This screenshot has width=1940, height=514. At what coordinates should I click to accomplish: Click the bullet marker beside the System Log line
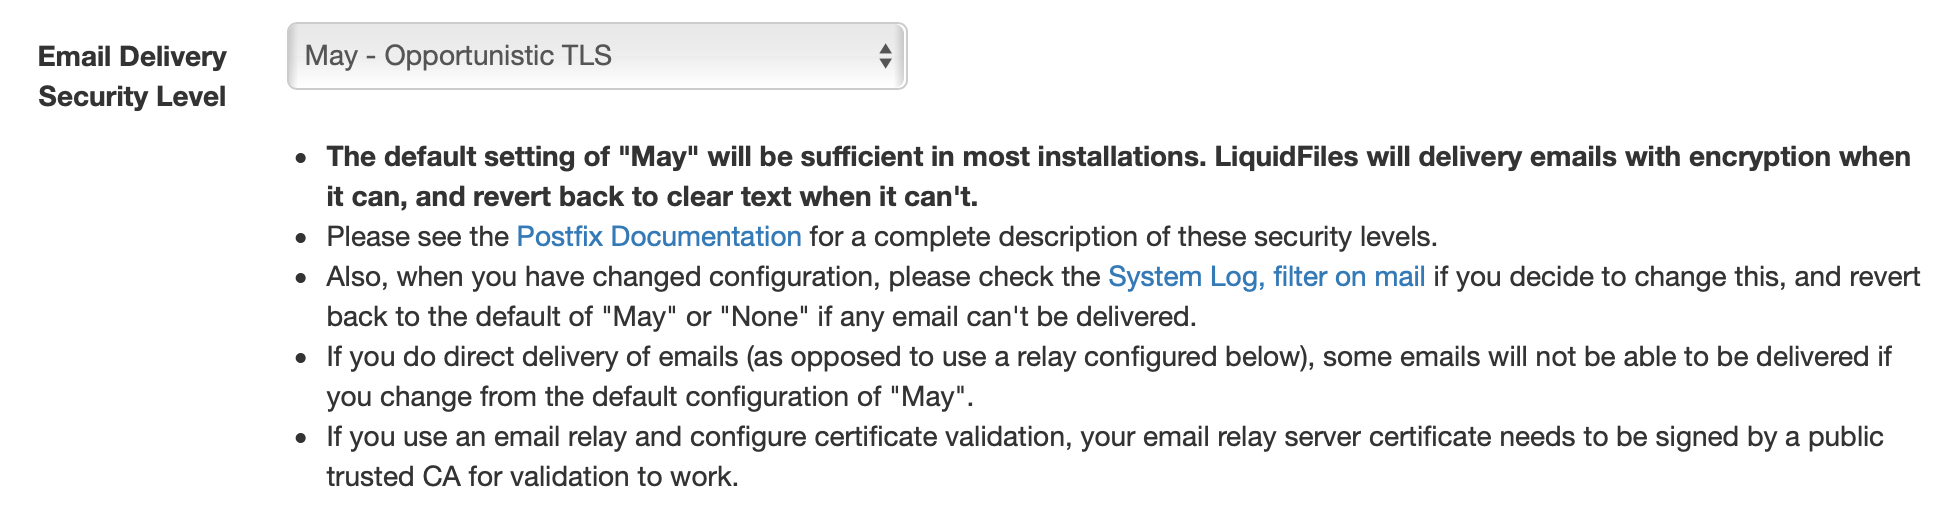coord(301,279)
